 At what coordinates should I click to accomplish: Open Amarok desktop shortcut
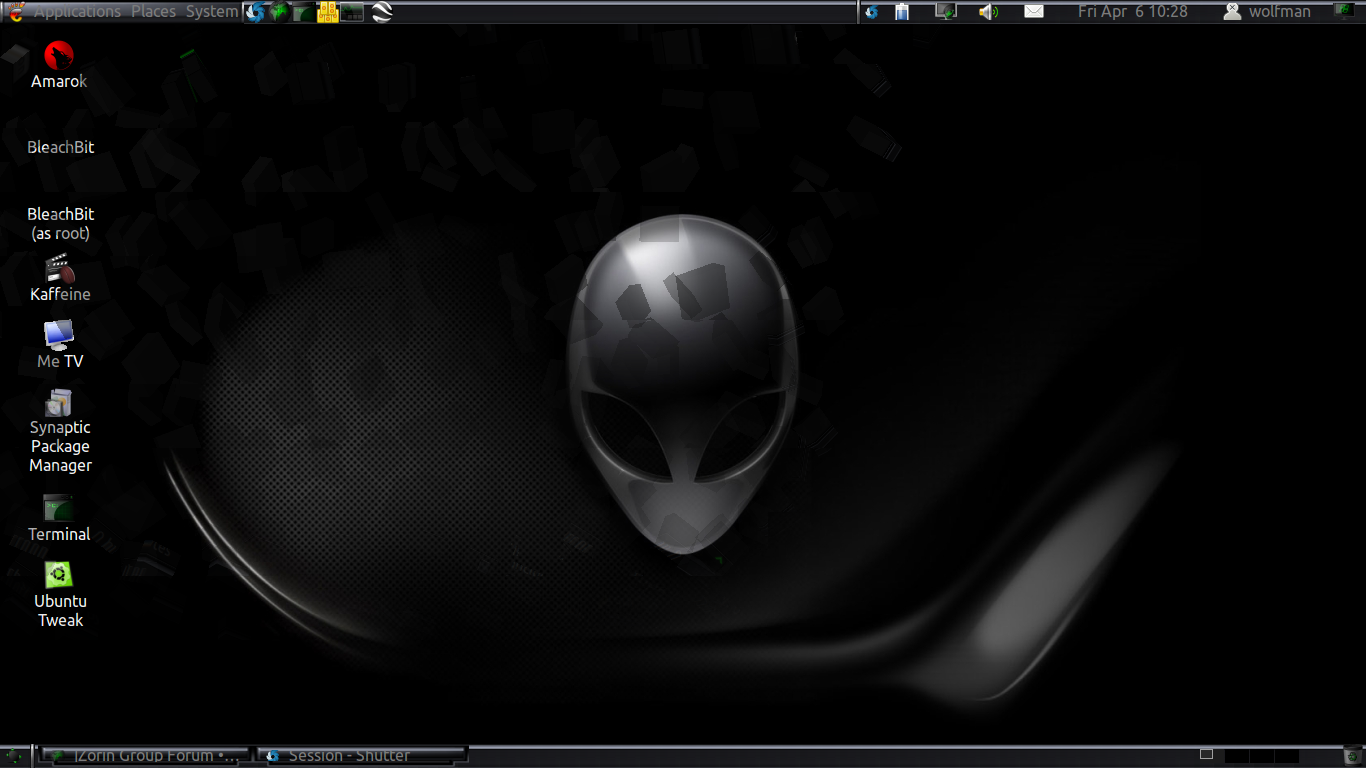tap(59, 66)
